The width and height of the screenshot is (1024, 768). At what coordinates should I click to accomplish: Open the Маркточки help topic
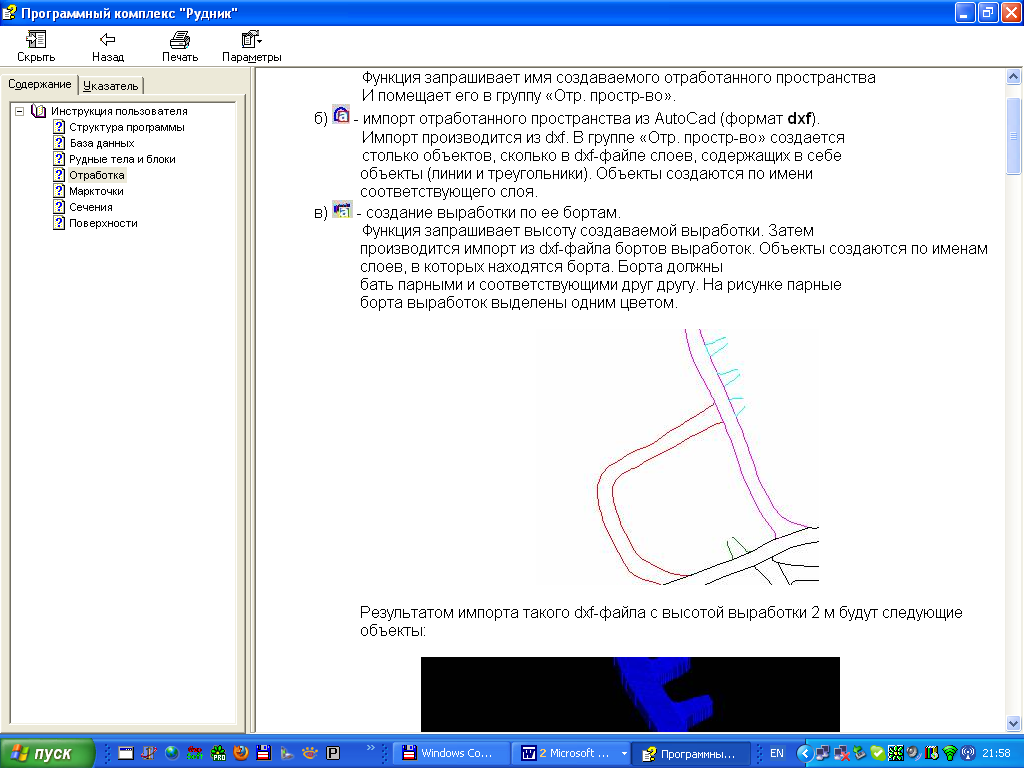click(96, 191)
